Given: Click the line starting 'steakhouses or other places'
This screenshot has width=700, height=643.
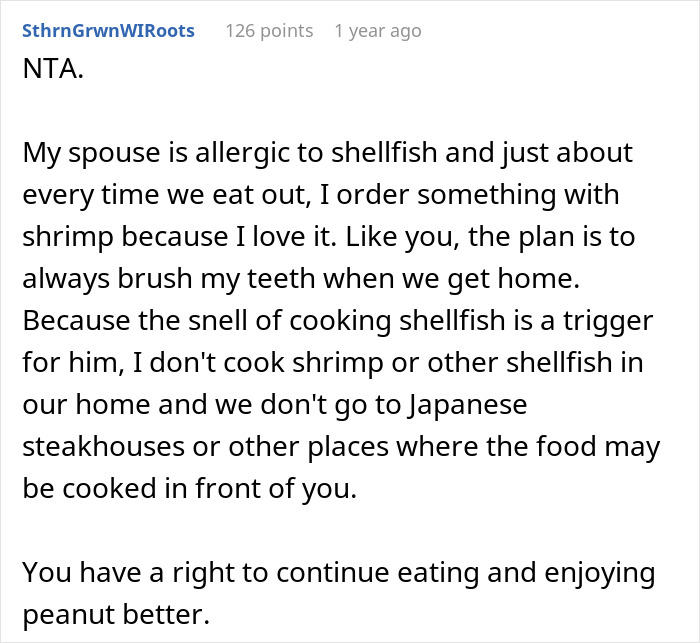Looking at the screenshot, I should [x=341, y=447].
